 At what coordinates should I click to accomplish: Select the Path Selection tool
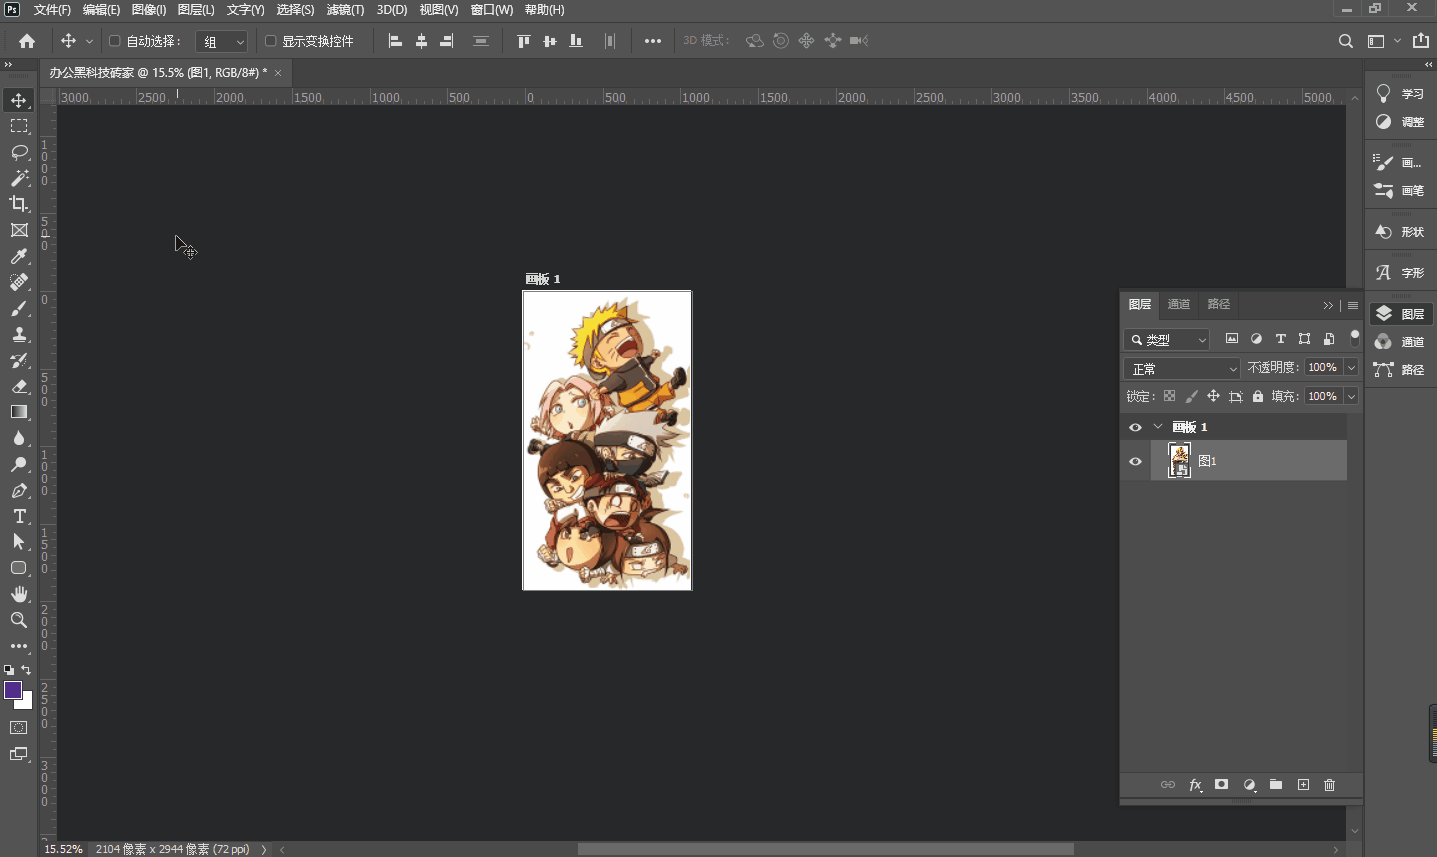coord(19,542)
